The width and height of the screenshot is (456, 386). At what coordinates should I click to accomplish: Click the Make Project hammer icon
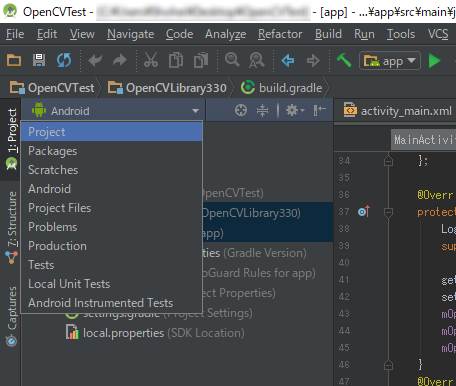pyautogui.click(x=343, y=61)
